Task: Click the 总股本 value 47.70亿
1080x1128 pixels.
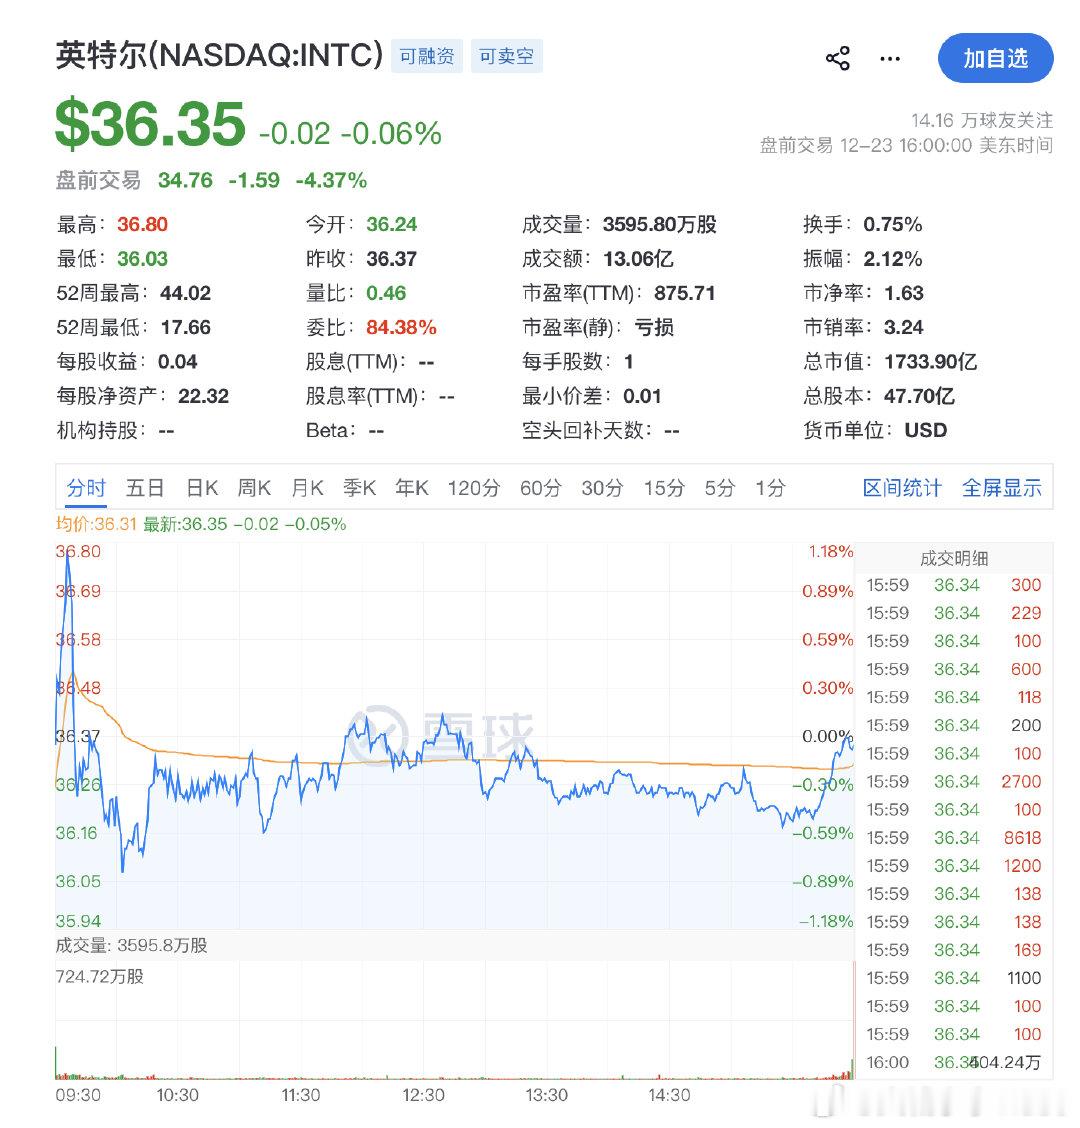Action: click(x=920, y=396)
